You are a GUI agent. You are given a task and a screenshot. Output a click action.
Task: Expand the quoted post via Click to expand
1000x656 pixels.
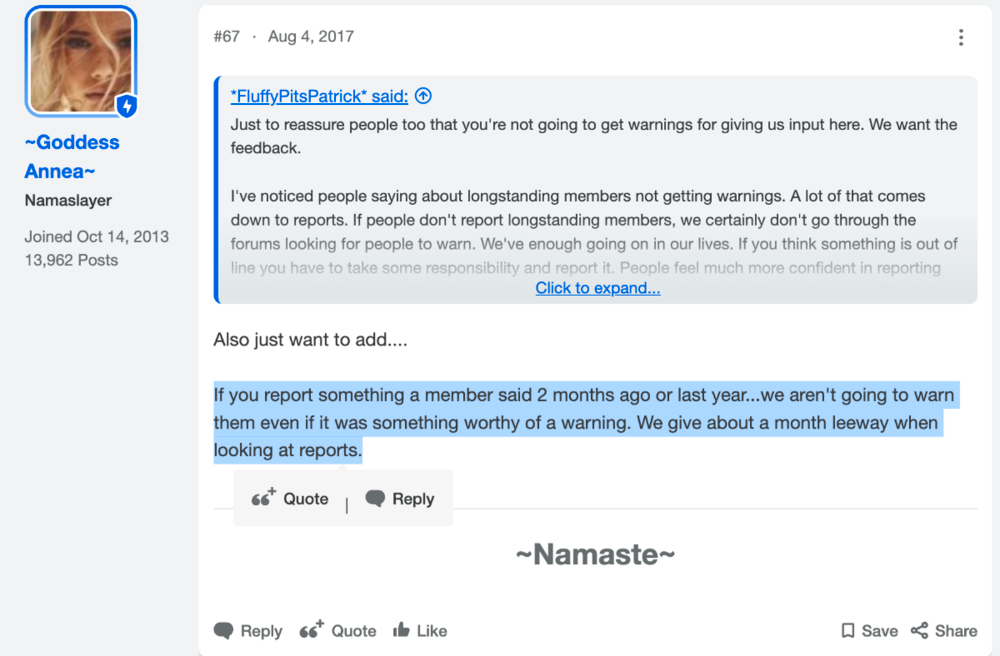[x=598, y=288]
